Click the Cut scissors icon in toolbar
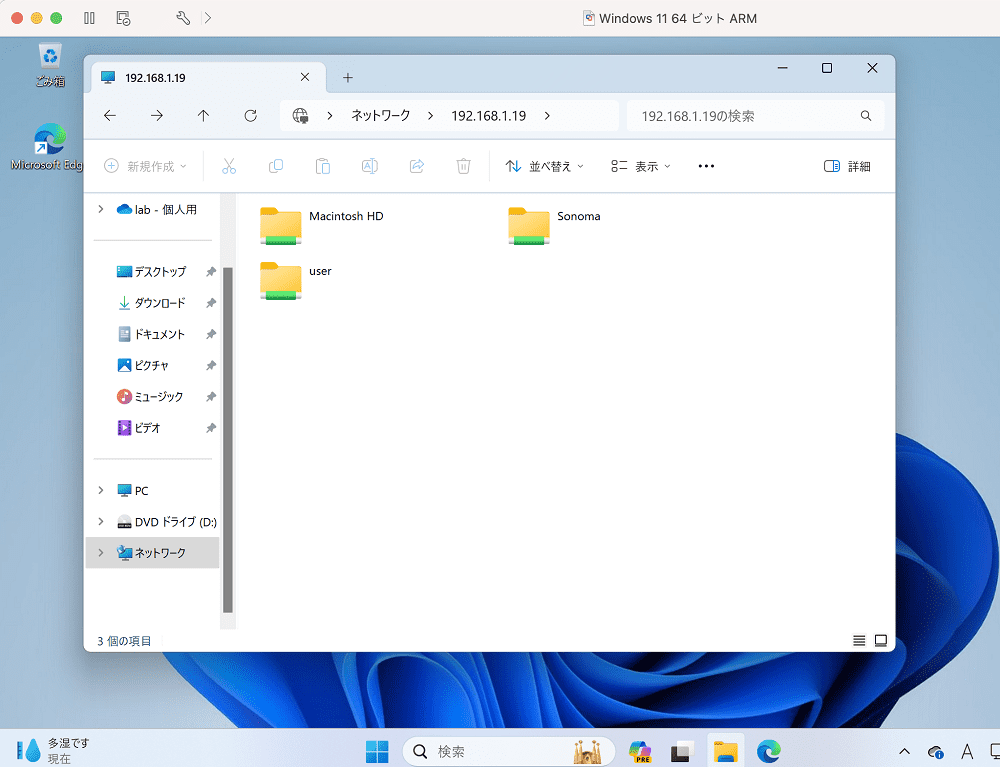1000x767 pixels. [229, 166]
